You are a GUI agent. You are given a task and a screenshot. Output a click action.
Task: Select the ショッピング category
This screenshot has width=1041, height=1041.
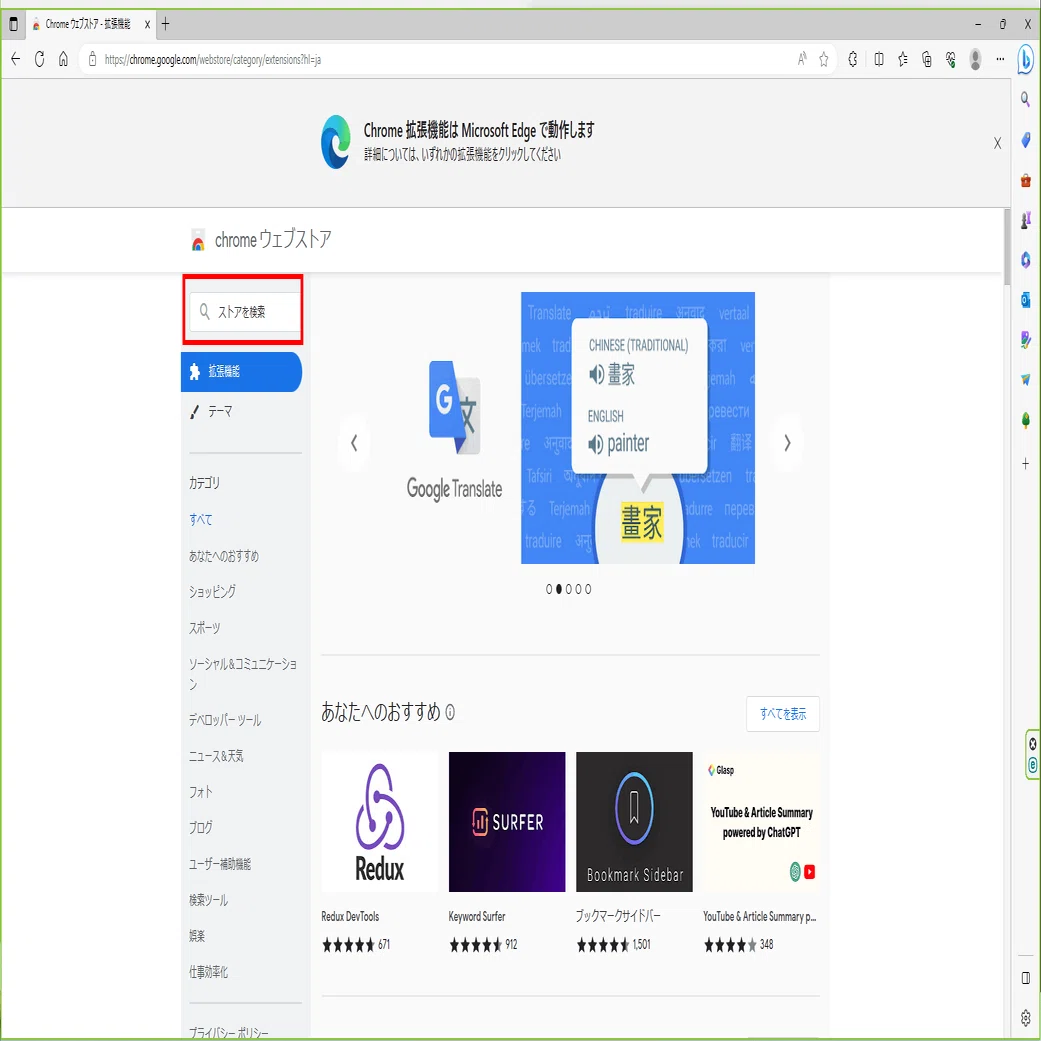tap(212, 592)
